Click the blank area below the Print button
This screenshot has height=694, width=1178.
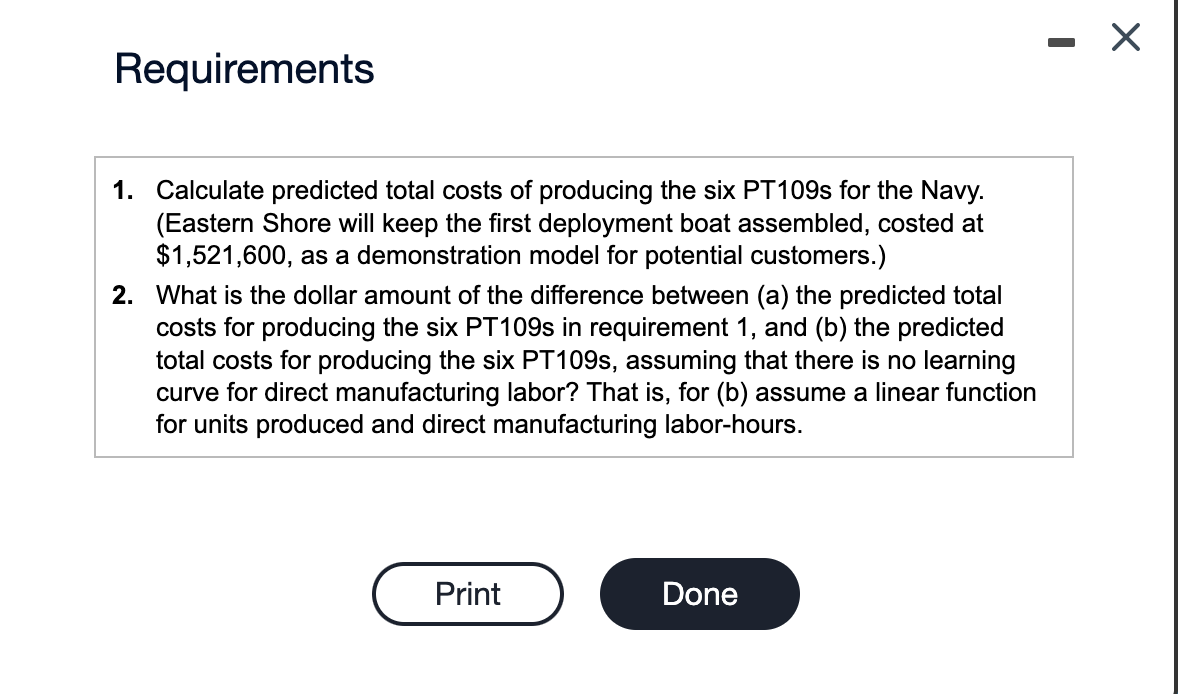coord(467,660)
